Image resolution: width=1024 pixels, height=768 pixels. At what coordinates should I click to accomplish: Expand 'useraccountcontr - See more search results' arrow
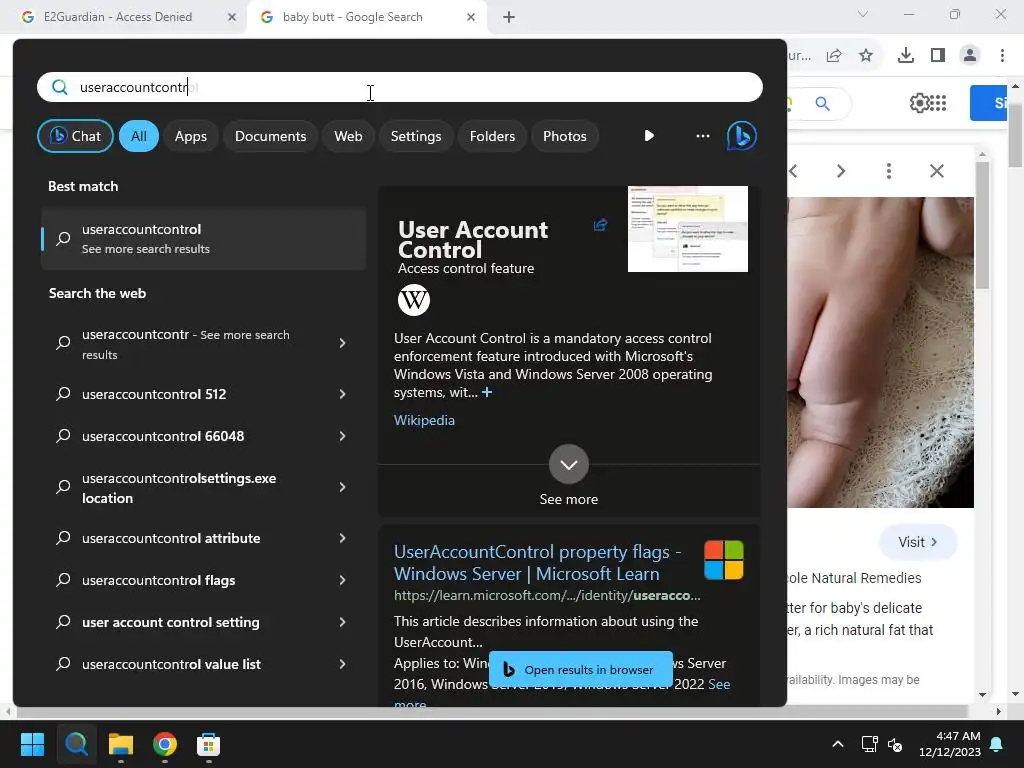click(x=342, y=344)
